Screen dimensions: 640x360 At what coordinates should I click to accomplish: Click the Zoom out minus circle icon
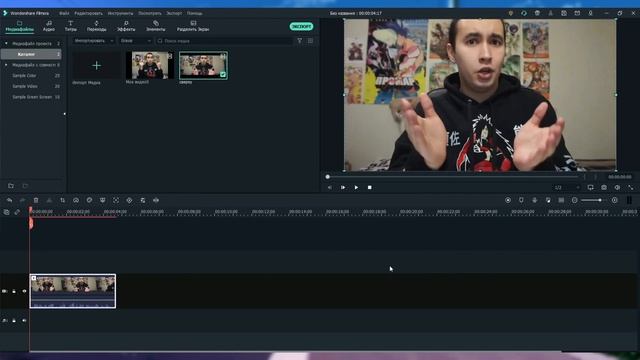tap(575, 200)
